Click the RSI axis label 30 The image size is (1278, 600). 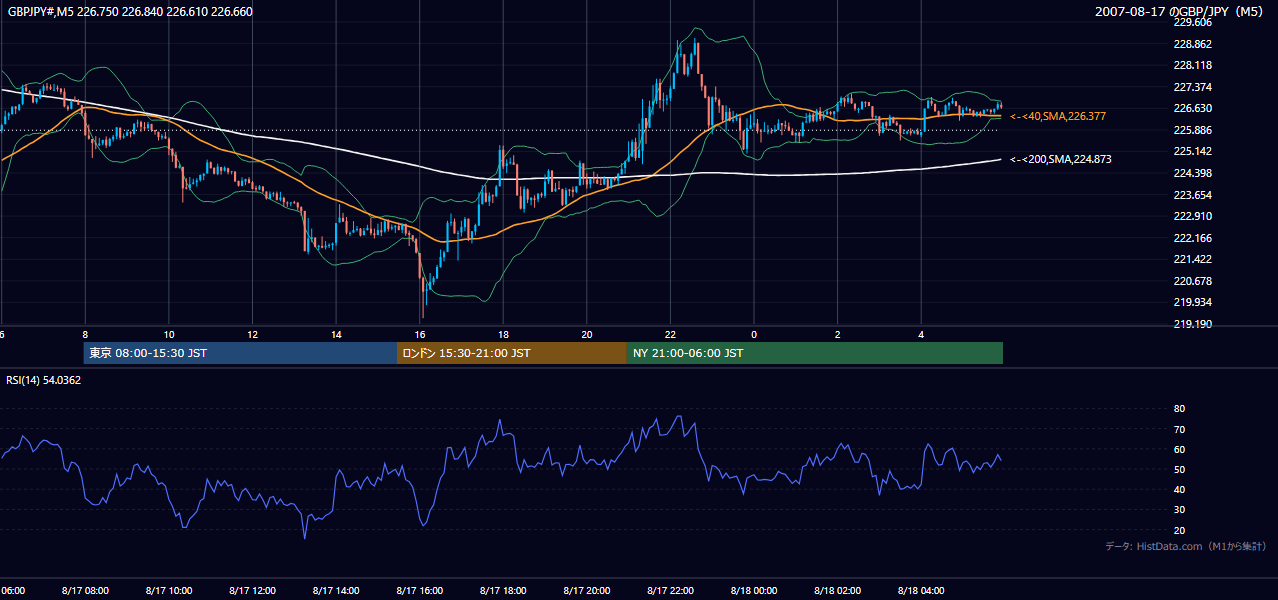click(1179, 510)
